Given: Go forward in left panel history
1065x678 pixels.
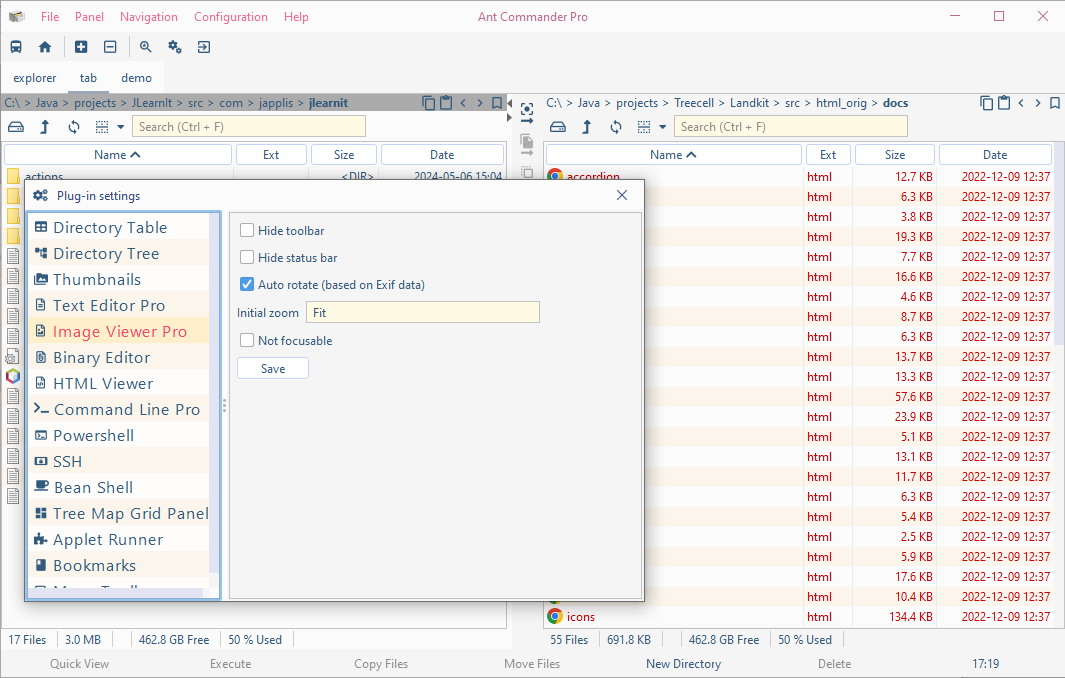Looking at the screenshot, I should click(x=480, y=103).
